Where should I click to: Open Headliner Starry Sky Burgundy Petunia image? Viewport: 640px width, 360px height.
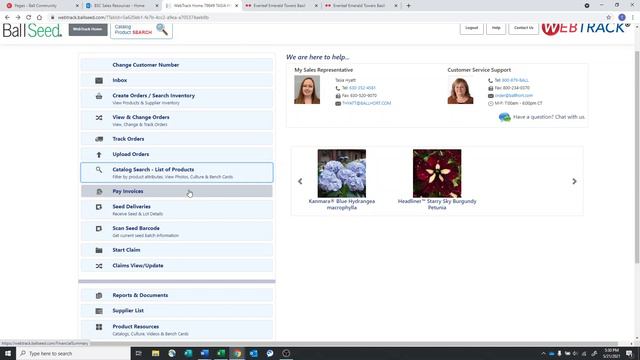(x=437, y=173)
